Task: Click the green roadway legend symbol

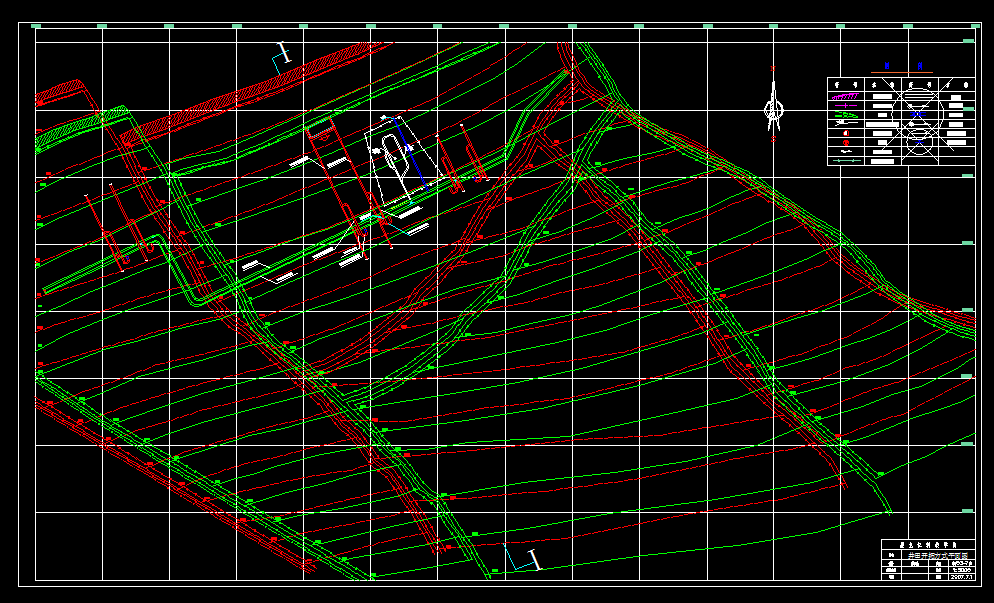Action: pyautogui.click(x=846, y=115)
